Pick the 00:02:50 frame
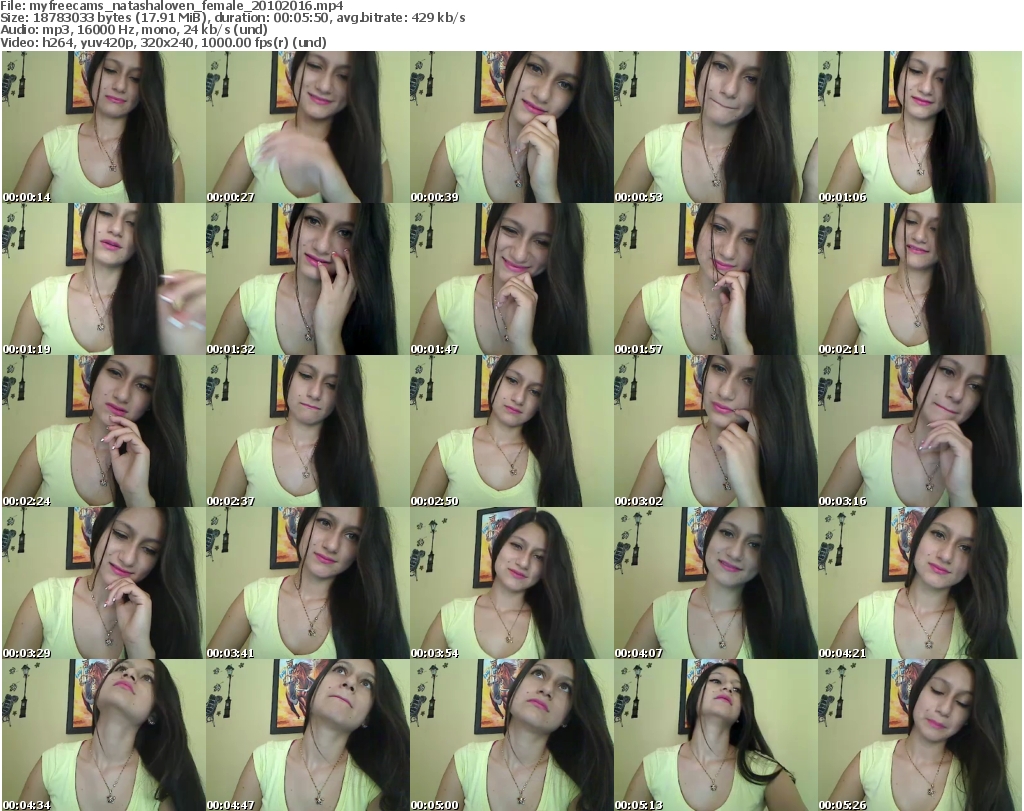Viewport: 1024px width, 811px height. pos(511,431)
